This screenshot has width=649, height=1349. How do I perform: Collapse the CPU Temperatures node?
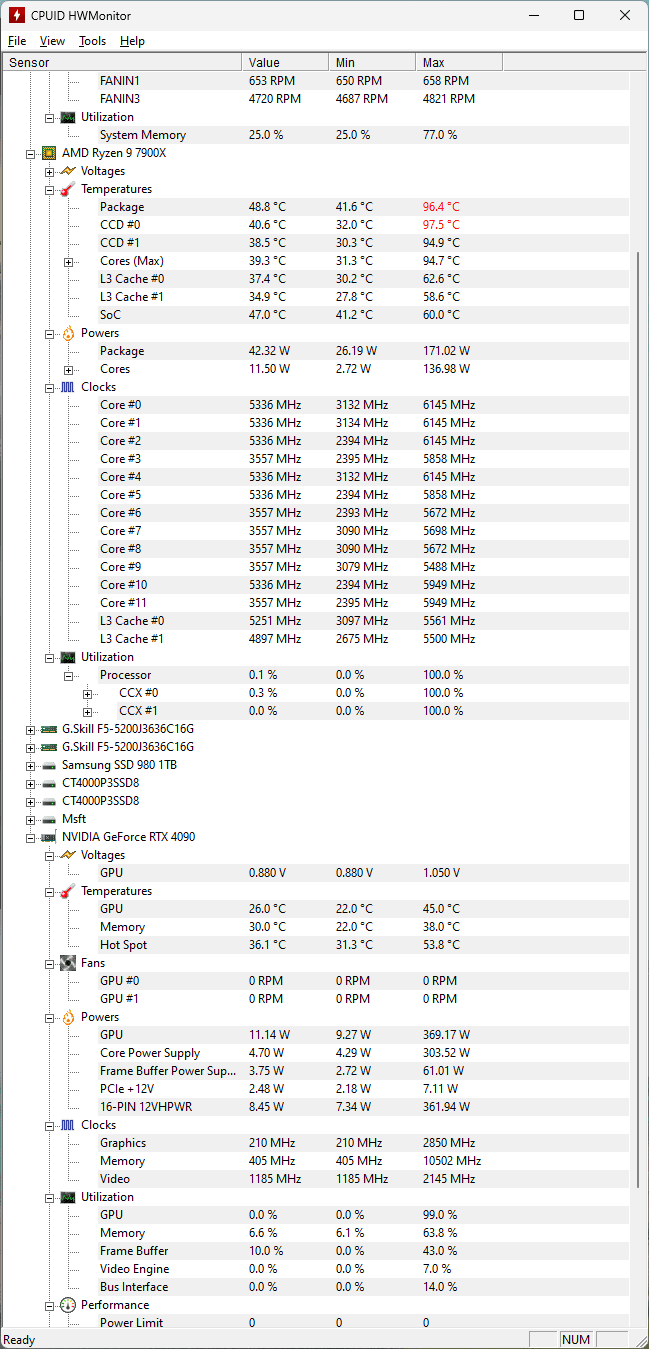coord(49,189)
